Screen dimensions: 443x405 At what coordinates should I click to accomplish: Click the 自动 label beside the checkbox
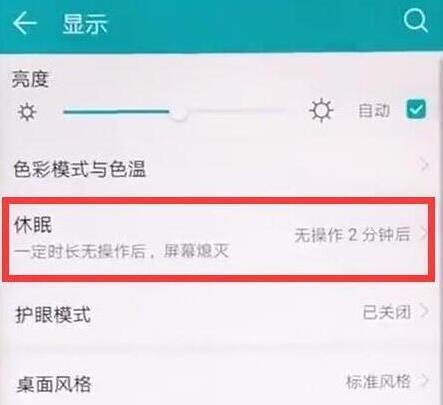pos(374,111)
